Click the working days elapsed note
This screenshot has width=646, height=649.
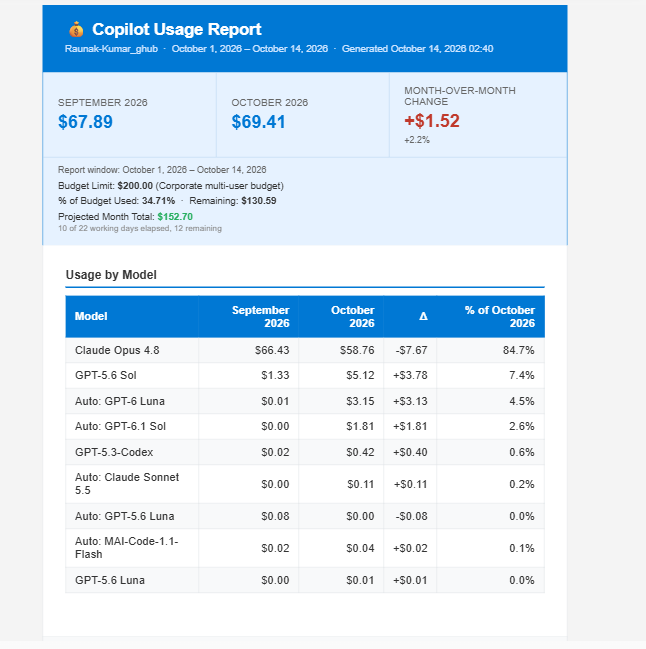pos(140,228)
